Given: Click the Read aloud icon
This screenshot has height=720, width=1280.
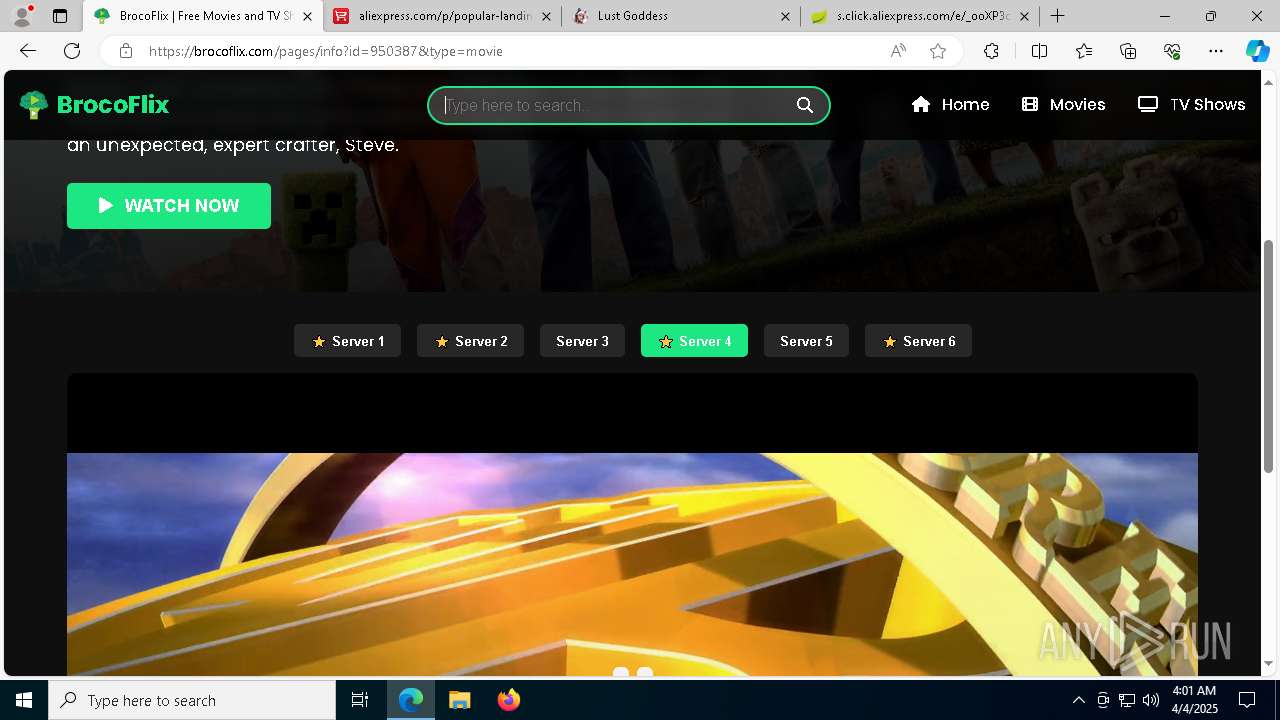Looking at the screenshot, I should (x=898, y=51).
